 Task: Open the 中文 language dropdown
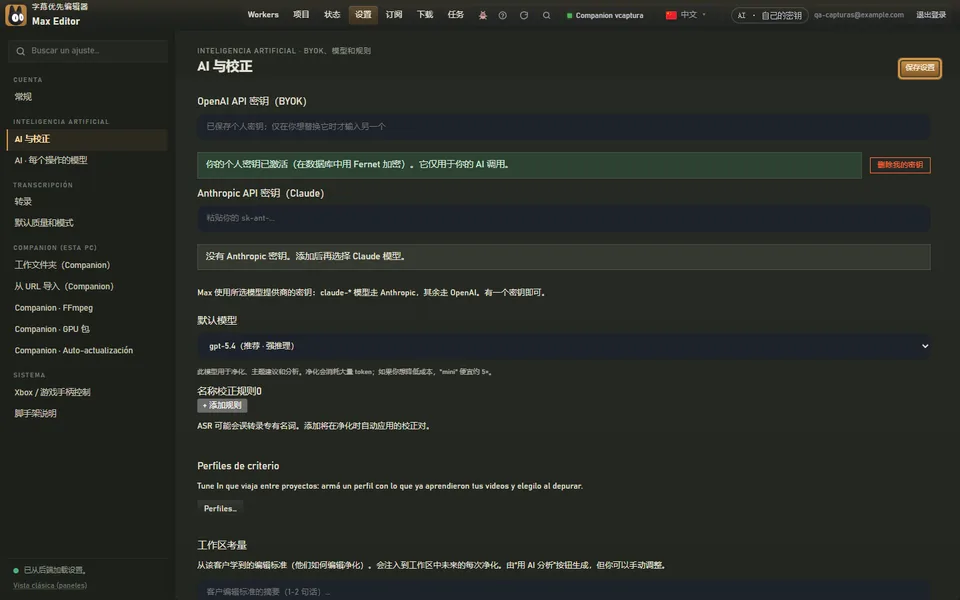(686, 15)
